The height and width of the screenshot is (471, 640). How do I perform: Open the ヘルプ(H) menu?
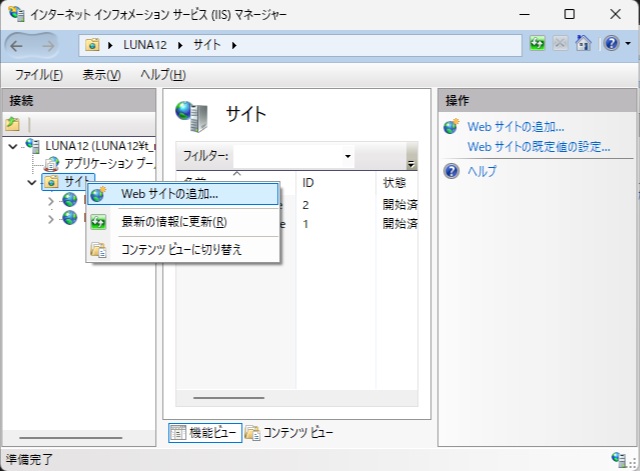click(x=163, y=75)
